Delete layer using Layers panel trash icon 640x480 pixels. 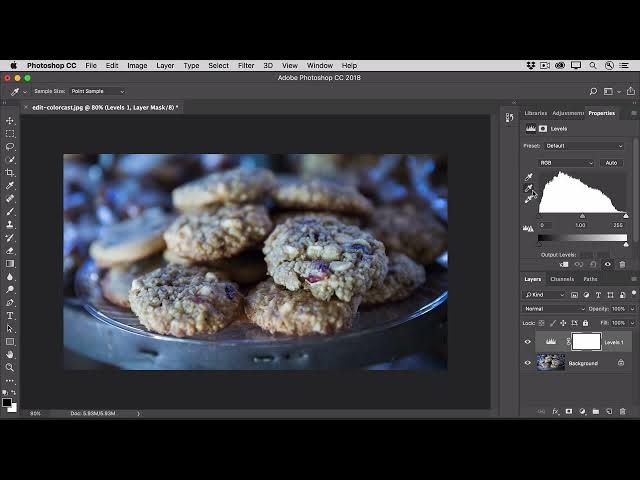(622, 411)
